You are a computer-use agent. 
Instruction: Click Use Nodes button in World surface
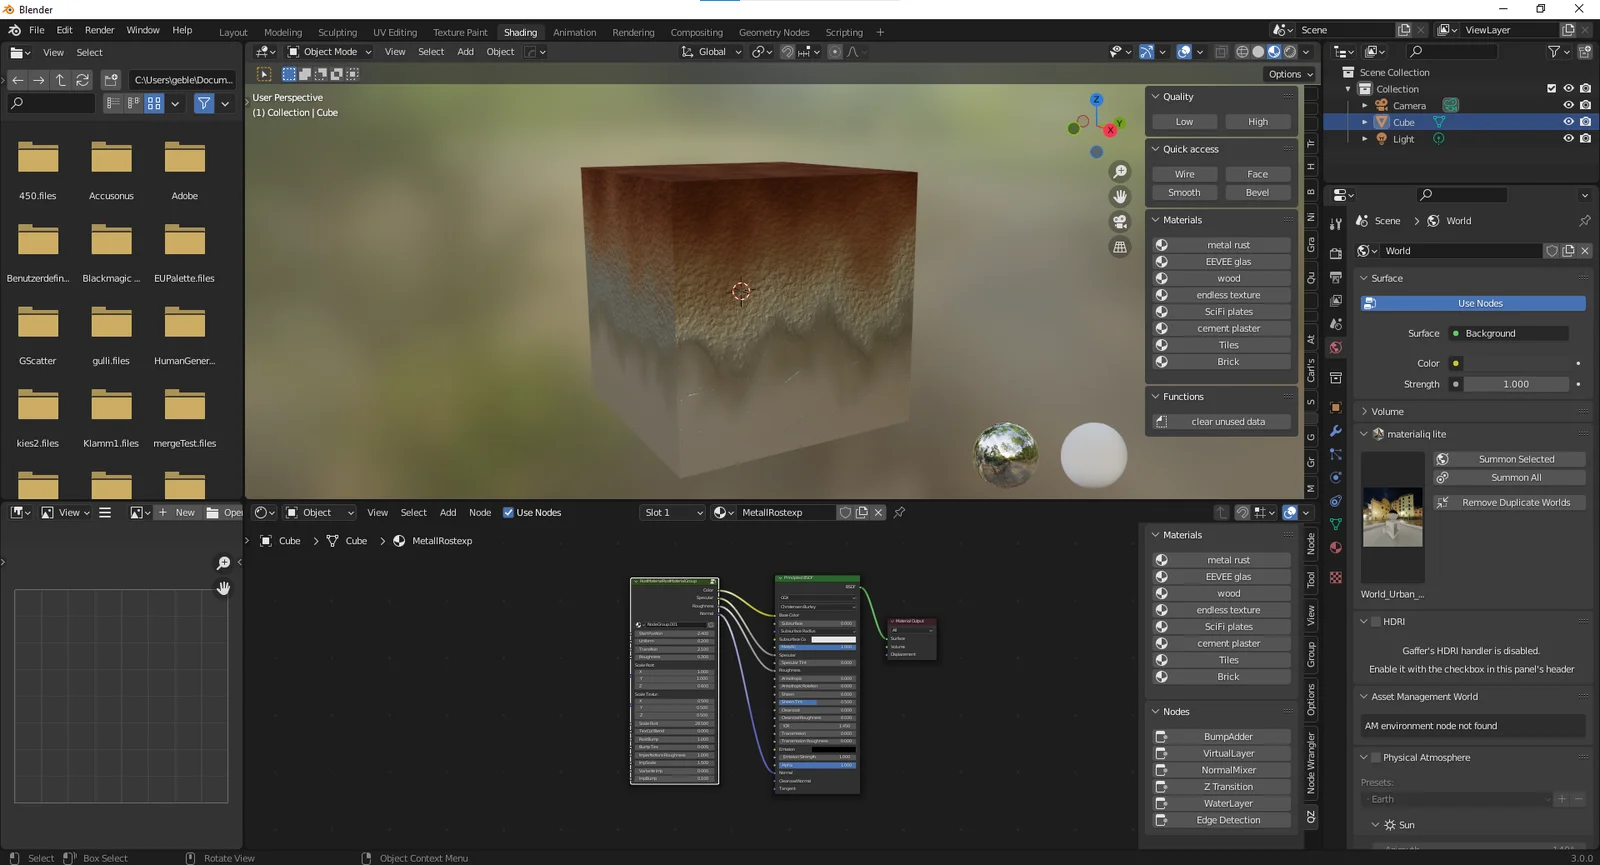tap(1472, 303)
